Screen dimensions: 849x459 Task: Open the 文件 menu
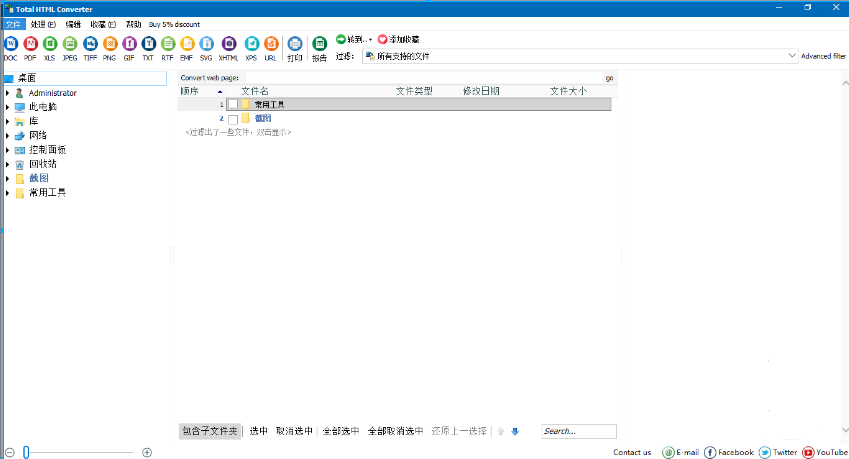[x=14, y=24]
